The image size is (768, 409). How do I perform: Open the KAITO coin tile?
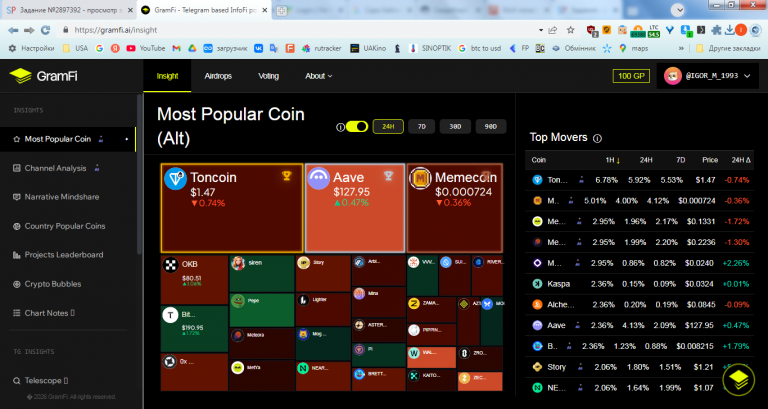click(x=432, y=380)
